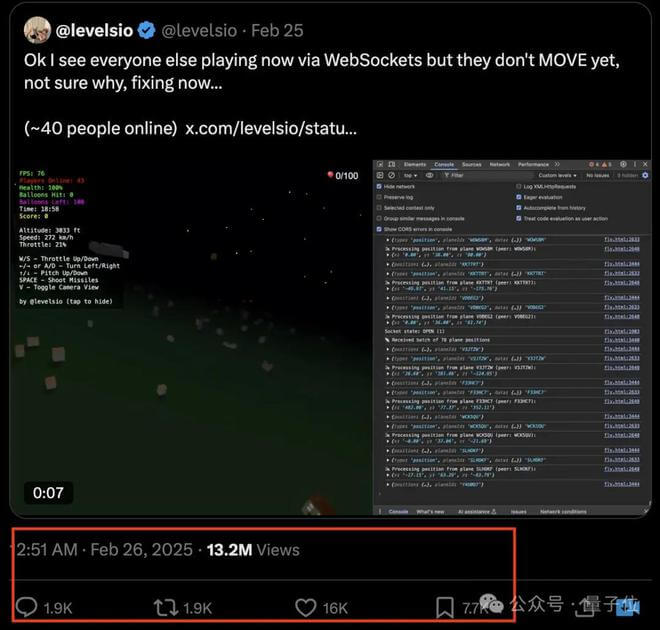Click the retweet icon

[x=166, y=608]
